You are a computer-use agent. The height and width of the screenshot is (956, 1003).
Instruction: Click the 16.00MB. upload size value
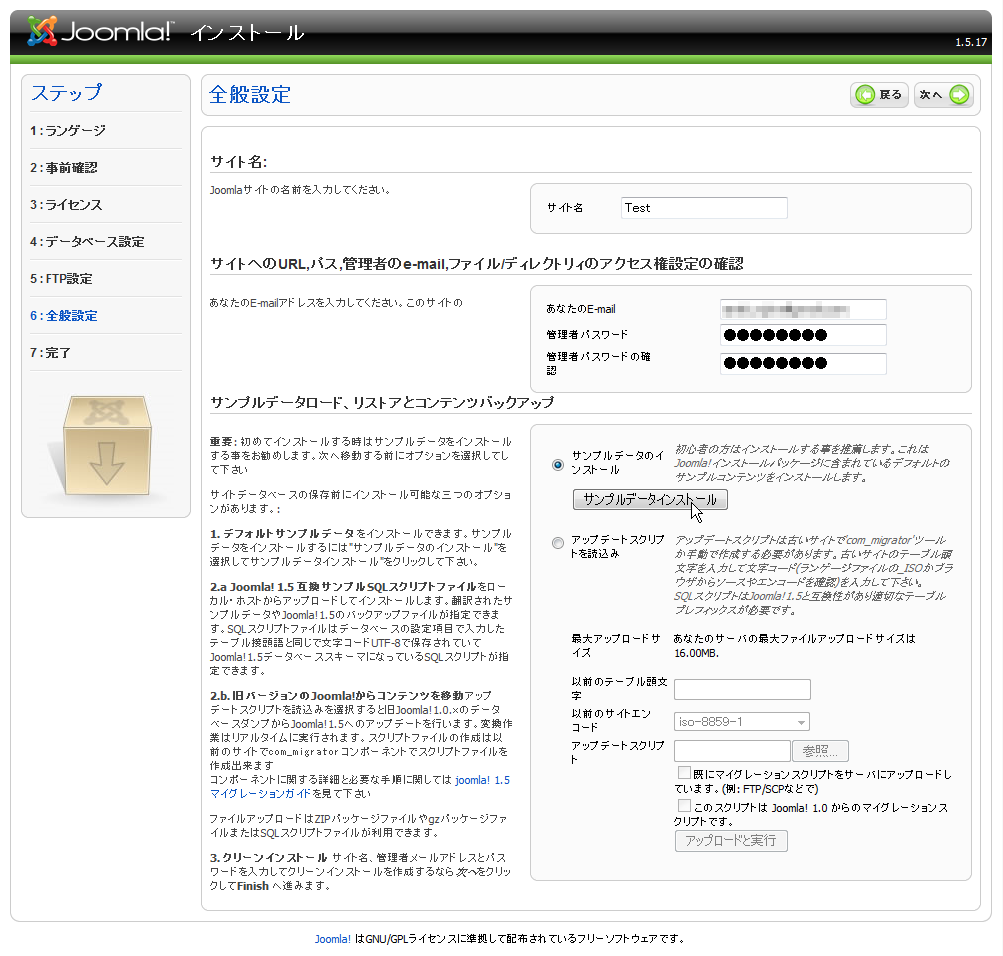pyautogui.click(x=697, y=653)
